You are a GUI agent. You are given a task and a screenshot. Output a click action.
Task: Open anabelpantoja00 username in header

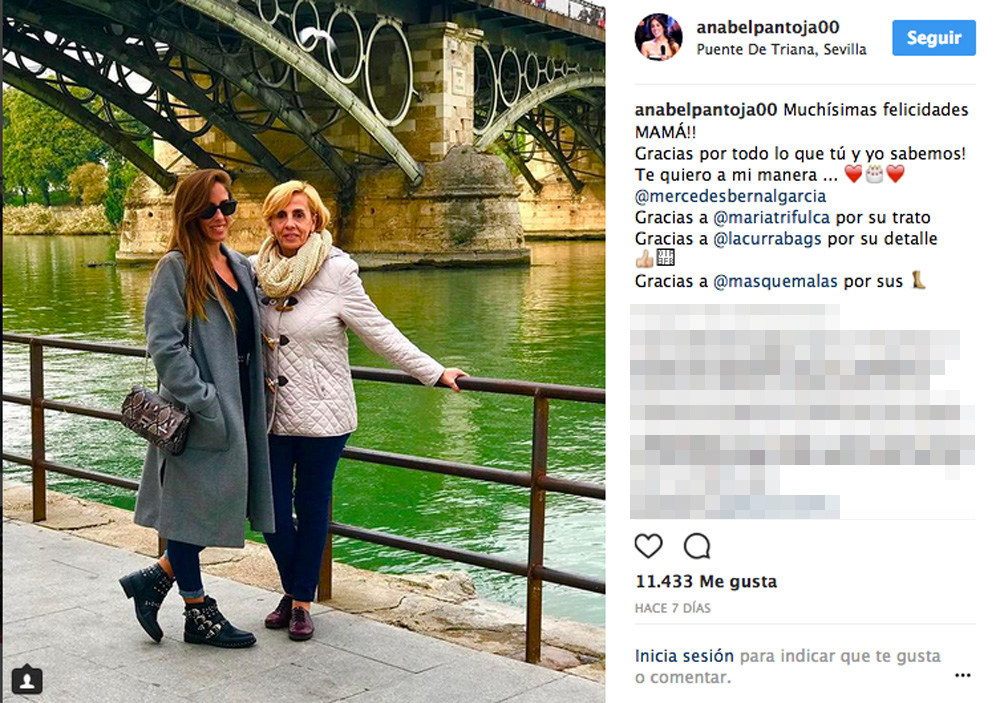768,27
